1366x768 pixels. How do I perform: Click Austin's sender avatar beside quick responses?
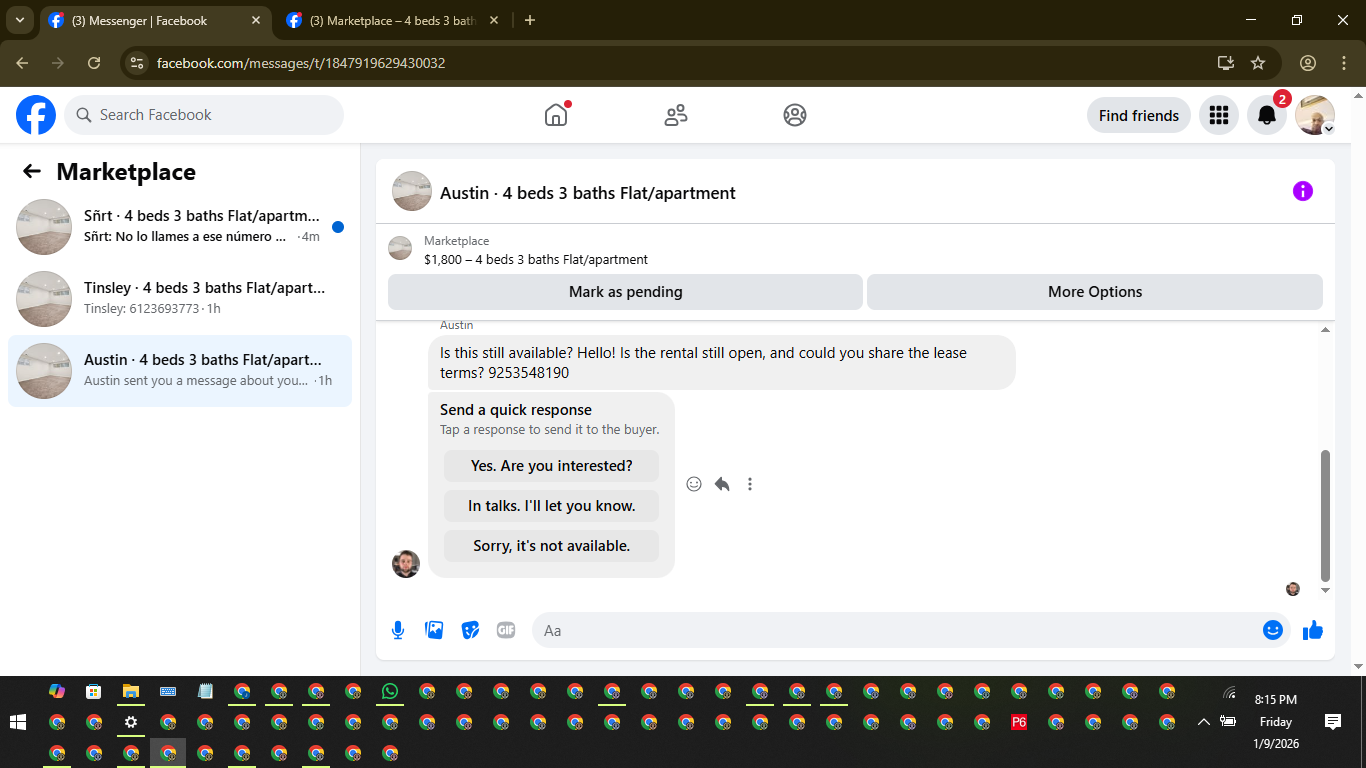point(406,564)
